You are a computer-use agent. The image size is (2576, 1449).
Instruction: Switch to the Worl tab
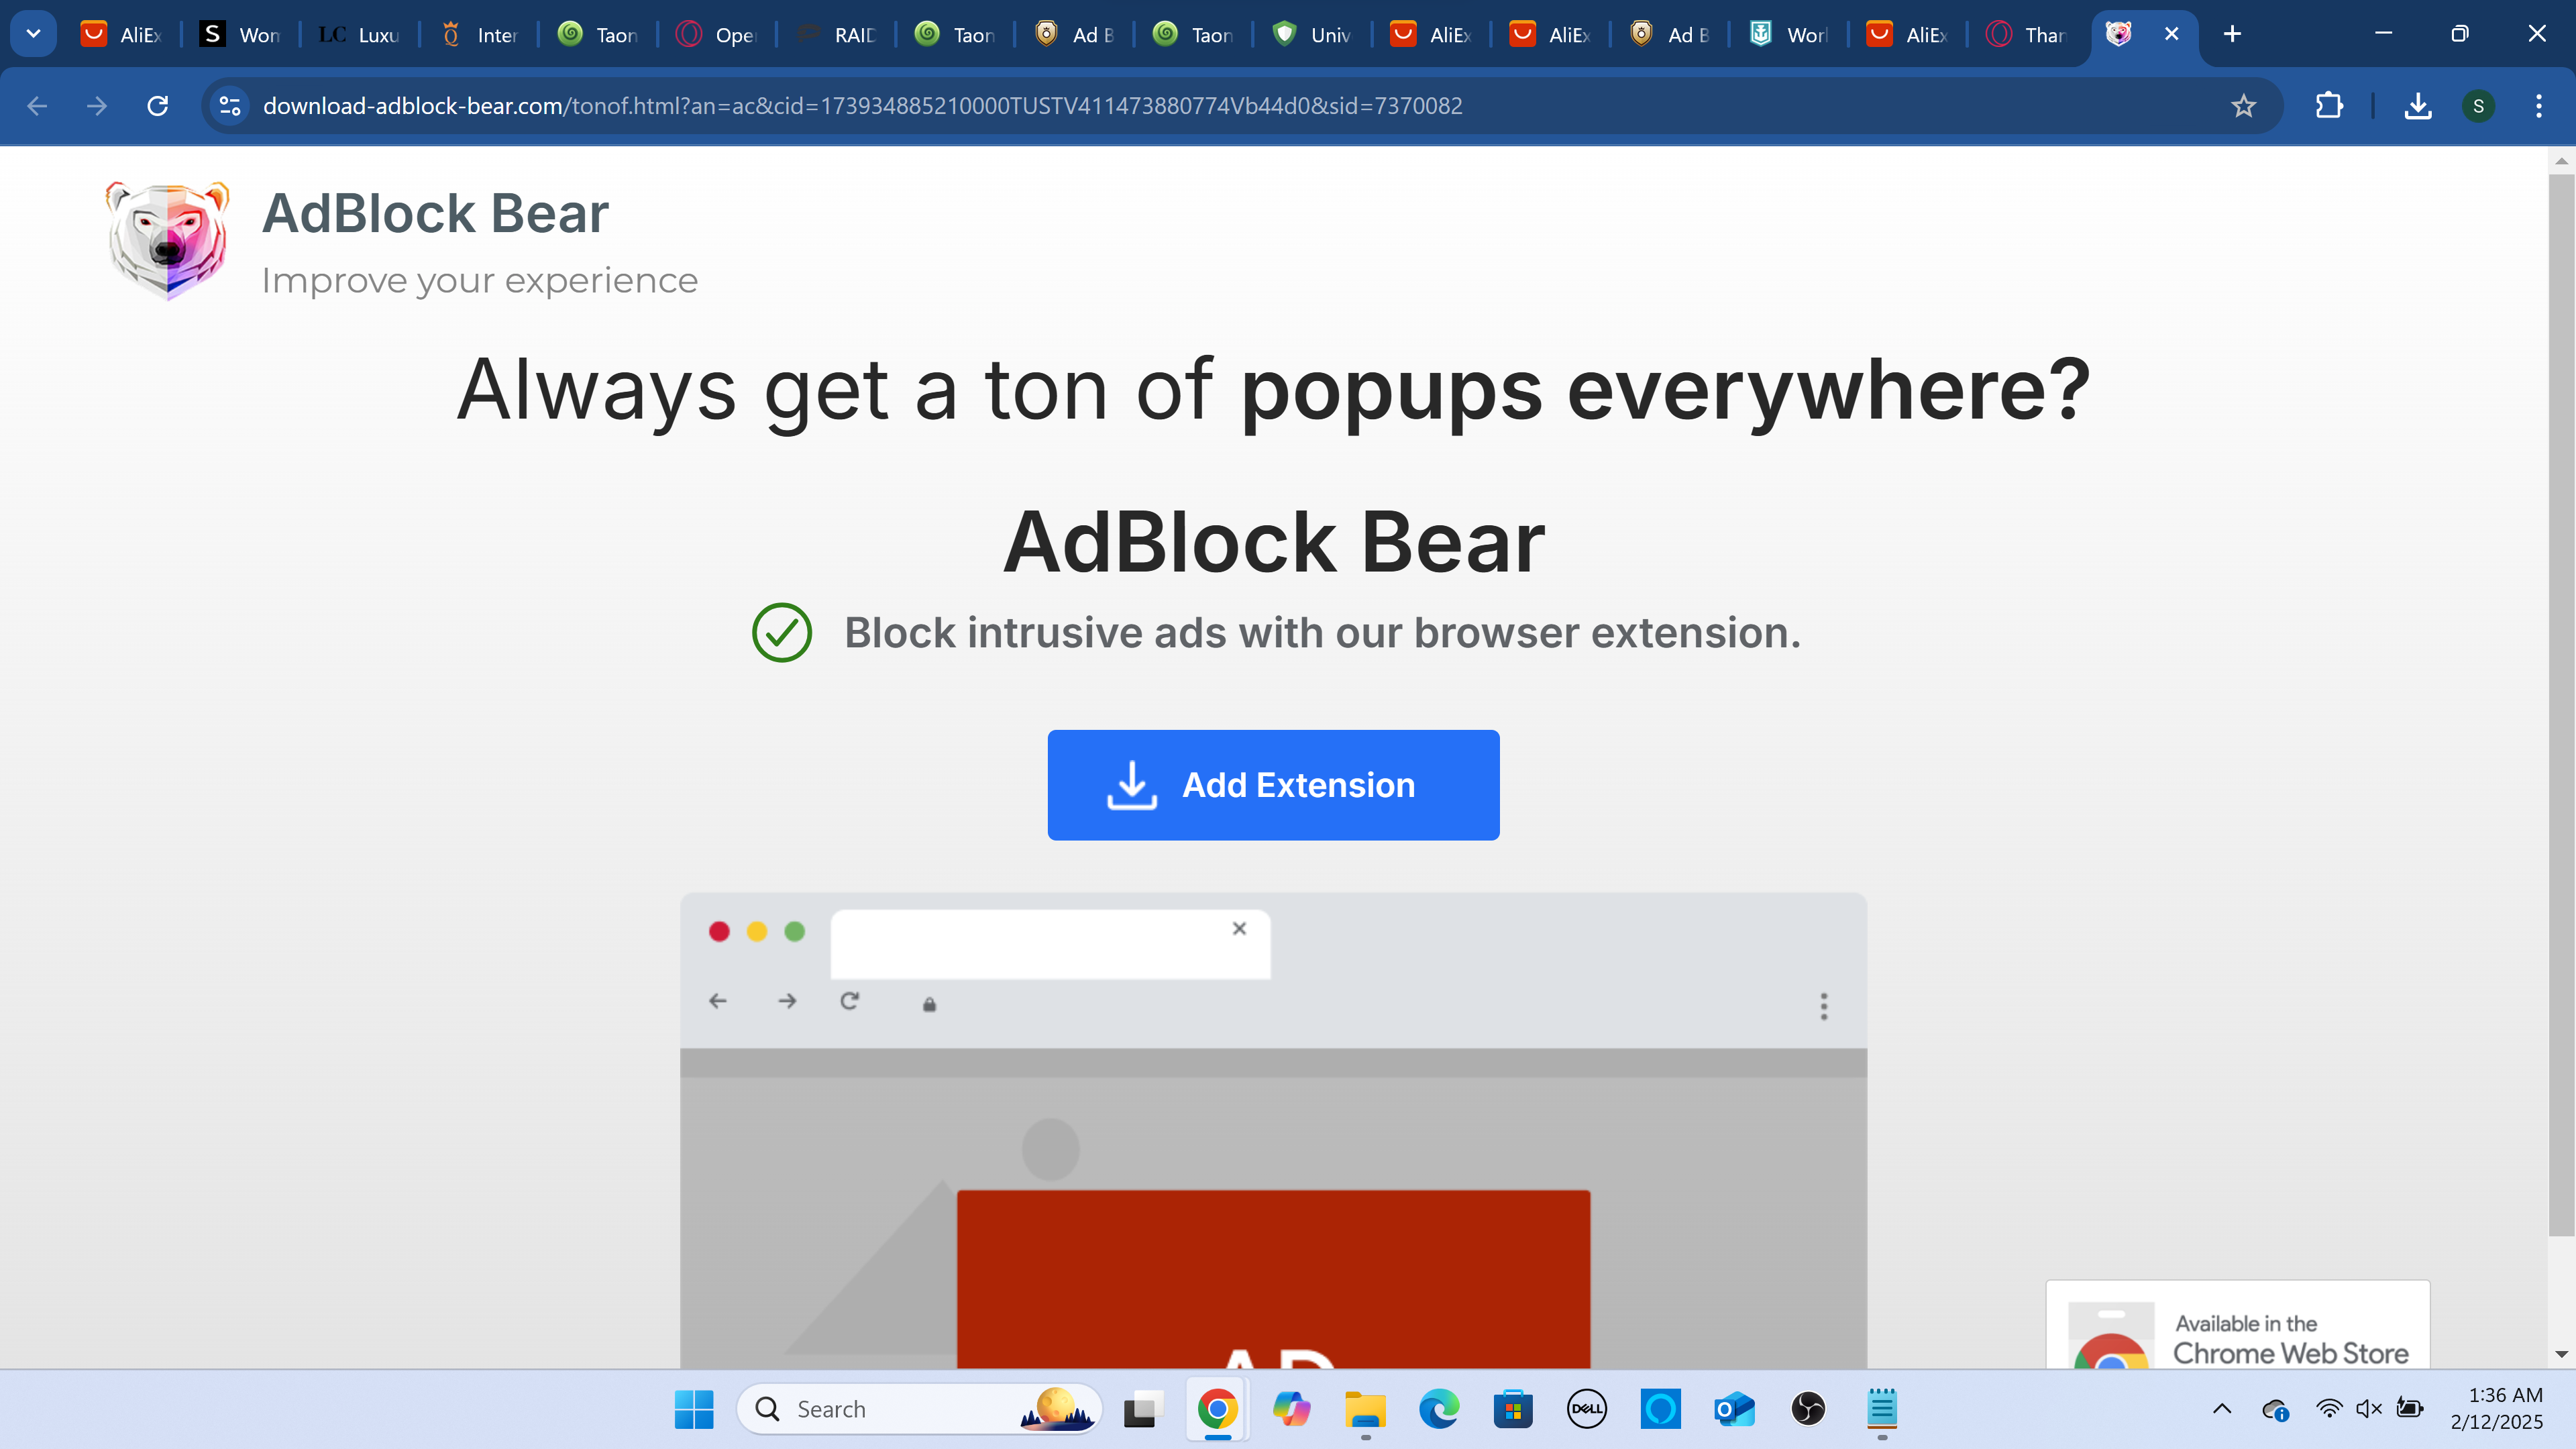coord(1788,34)
